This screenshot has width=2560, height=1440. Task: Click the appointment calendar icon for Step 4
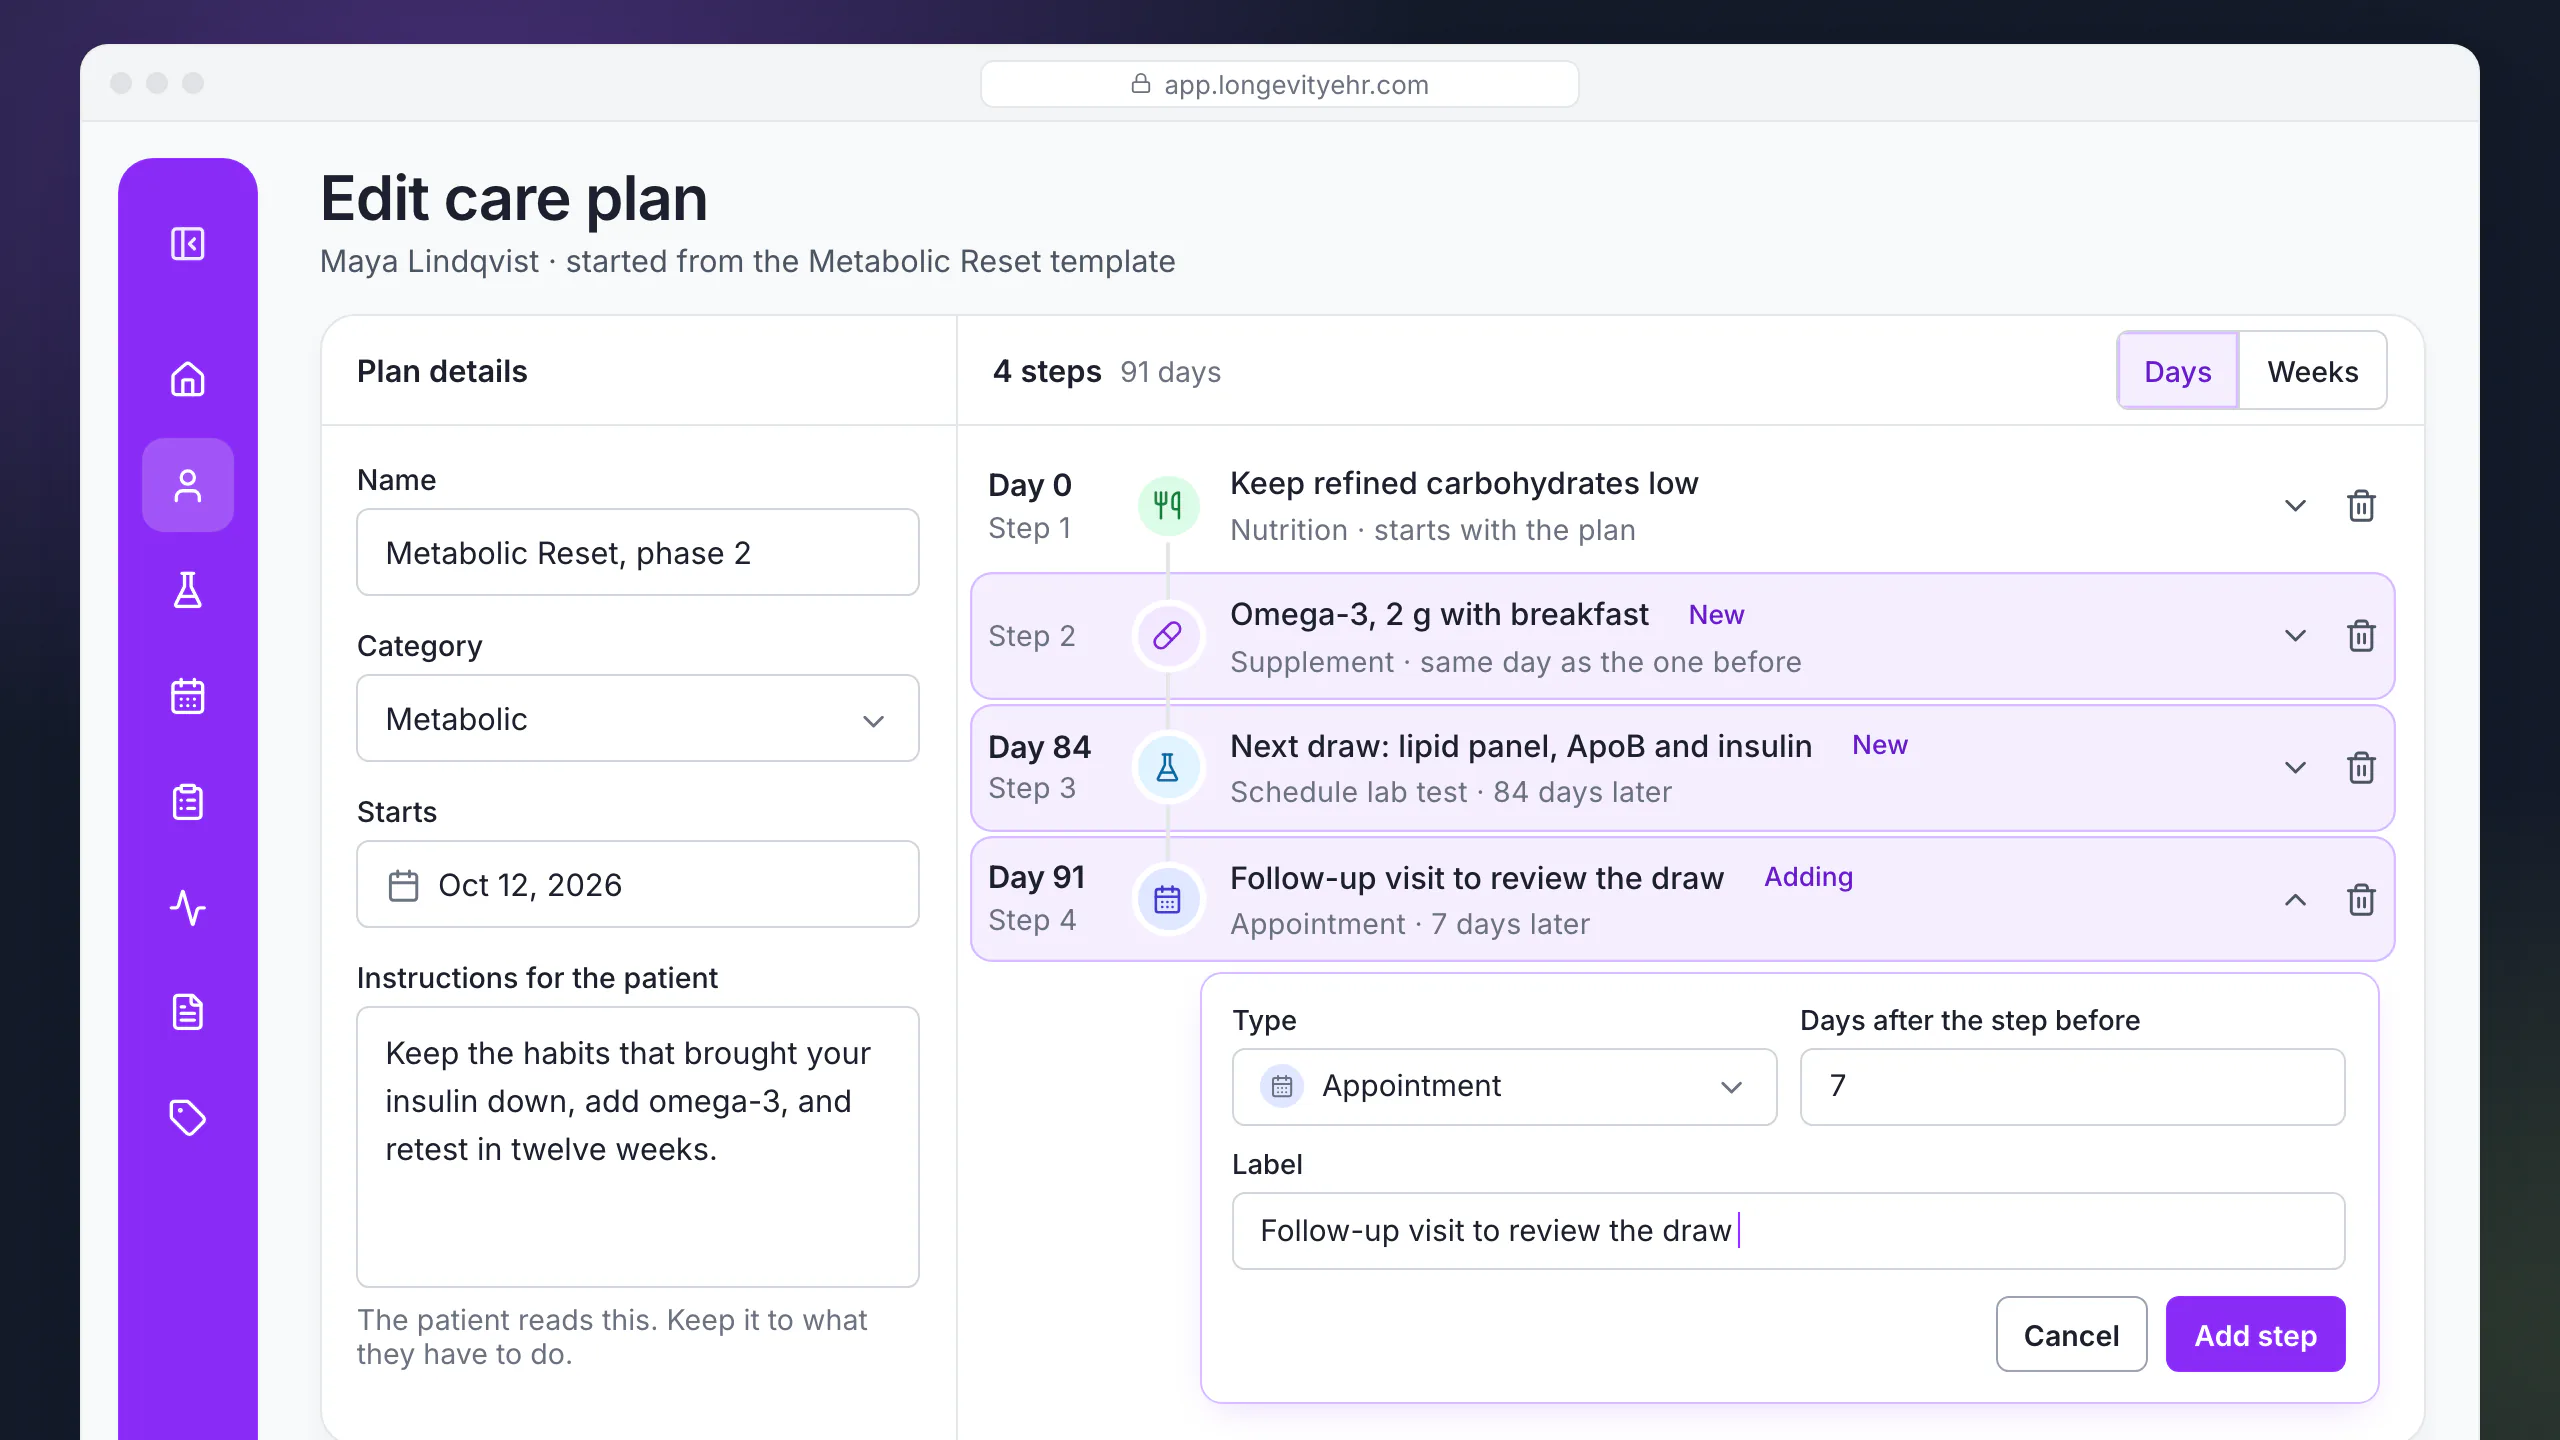1167,900
